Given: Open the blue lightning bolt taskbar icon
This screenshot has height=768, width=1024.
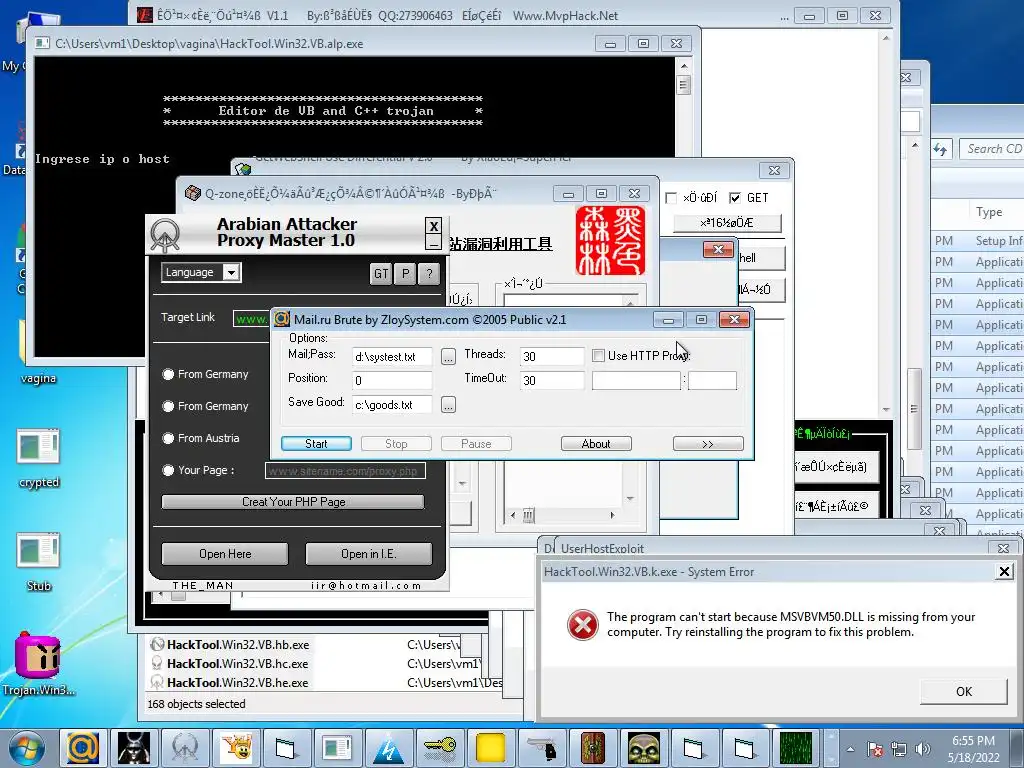Looking at the screenshot, I should (x=389, y=748).
